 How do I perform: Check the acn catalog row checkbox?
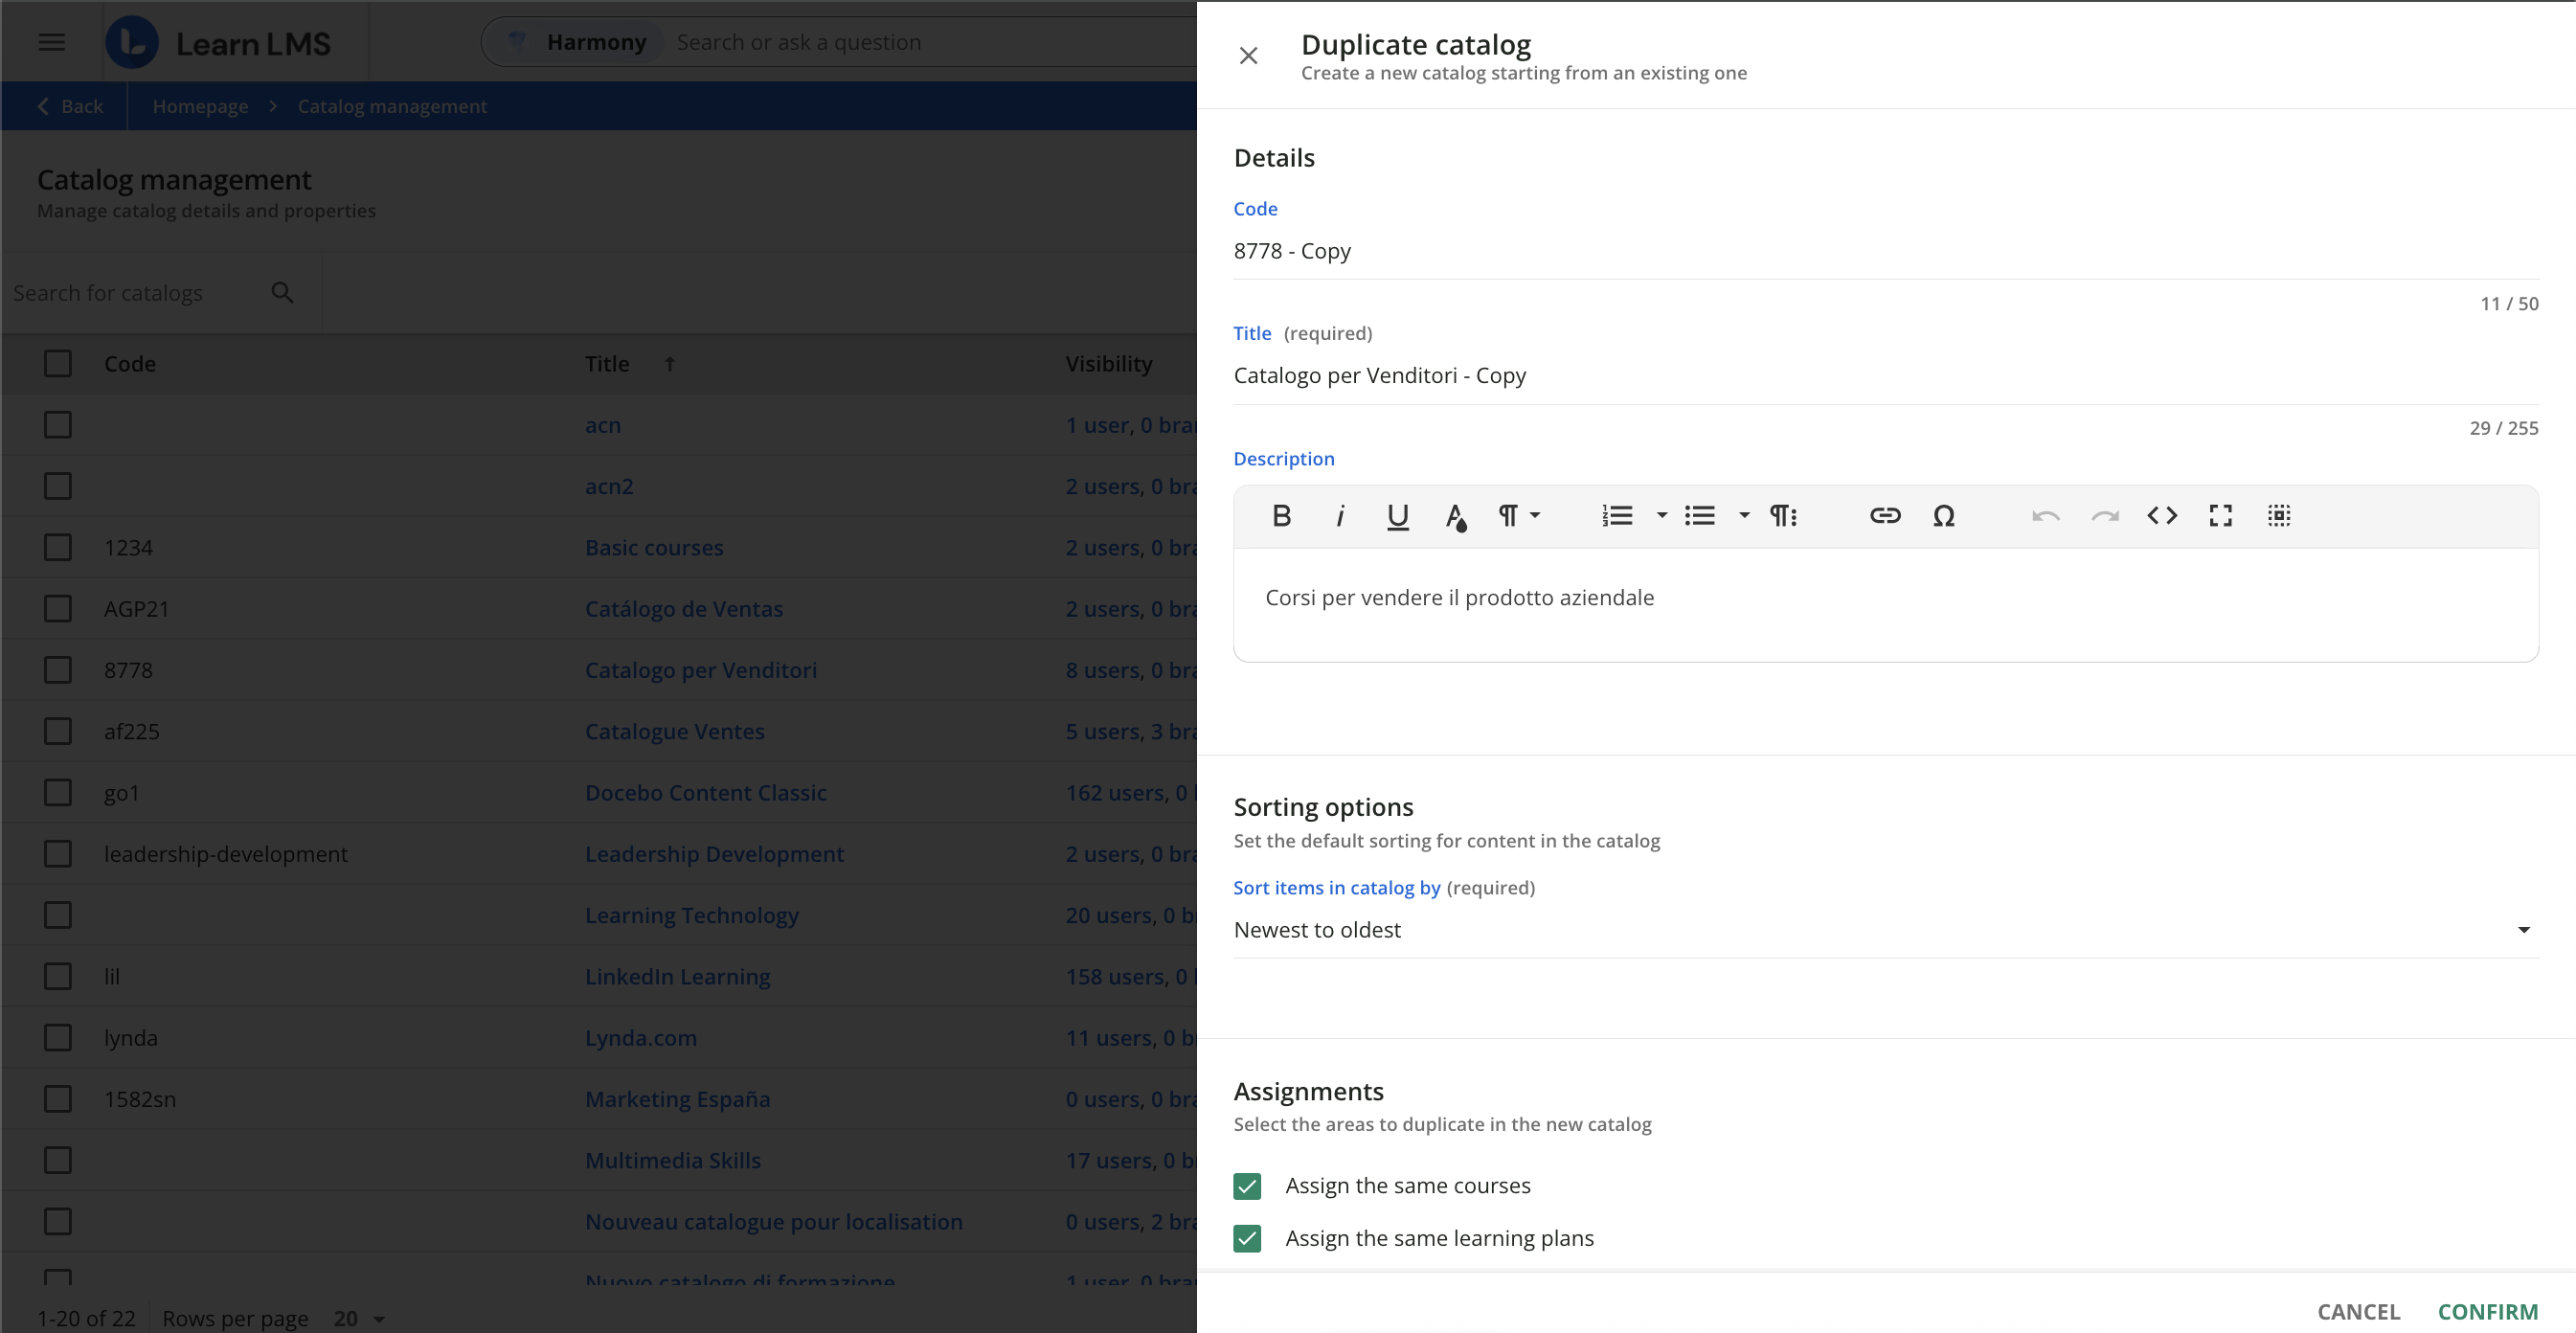(x=58, y=425)
